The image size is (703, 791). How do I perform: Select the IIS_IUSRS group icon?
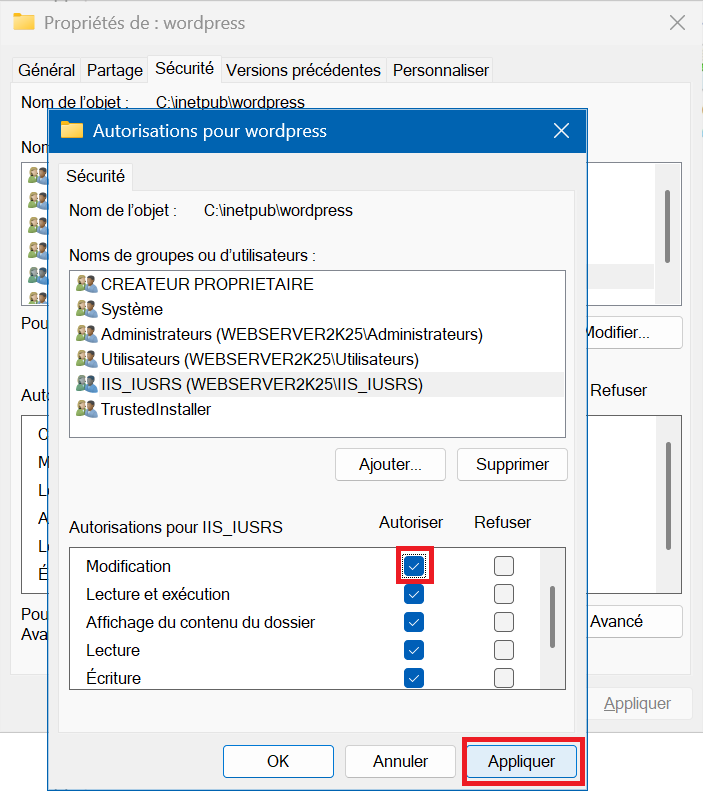tap(86, 384)
